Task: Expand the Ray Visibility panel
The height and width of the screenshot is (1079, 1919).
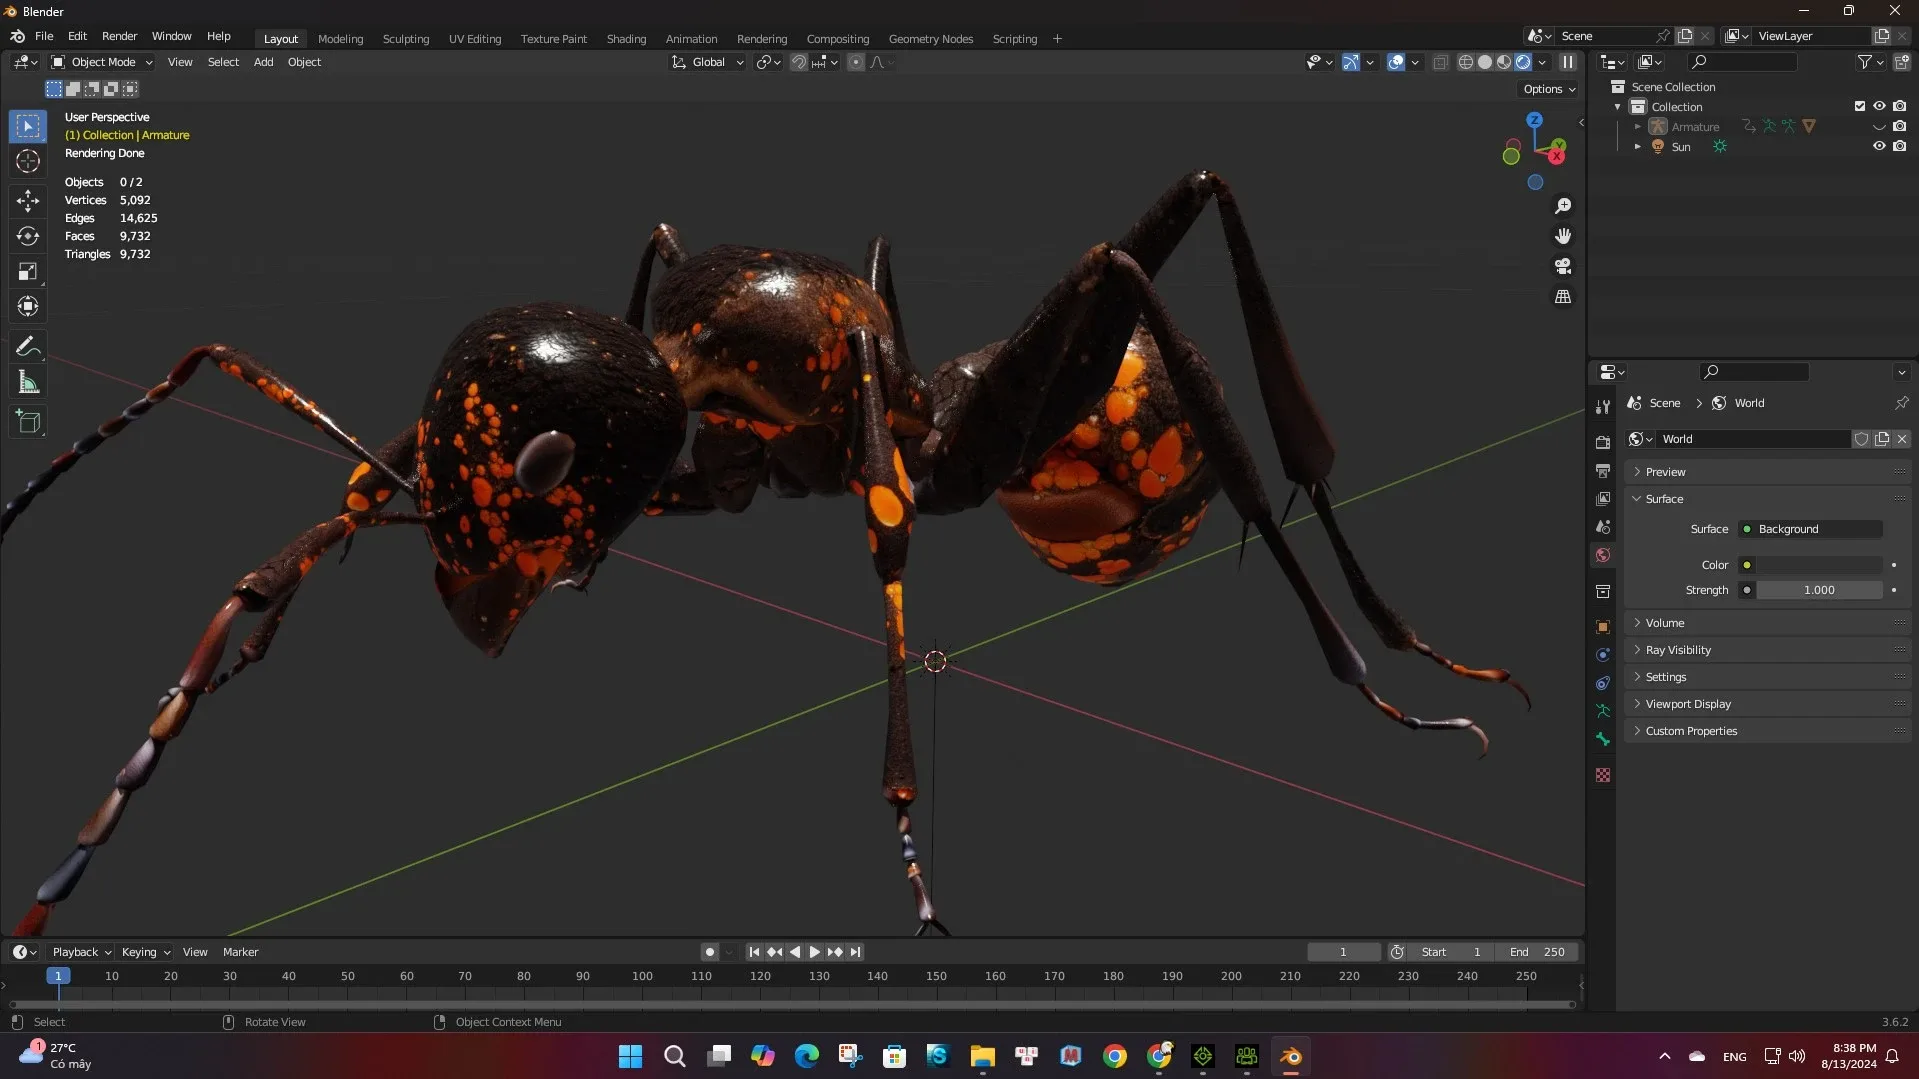Action: (x=1678, y=650)
